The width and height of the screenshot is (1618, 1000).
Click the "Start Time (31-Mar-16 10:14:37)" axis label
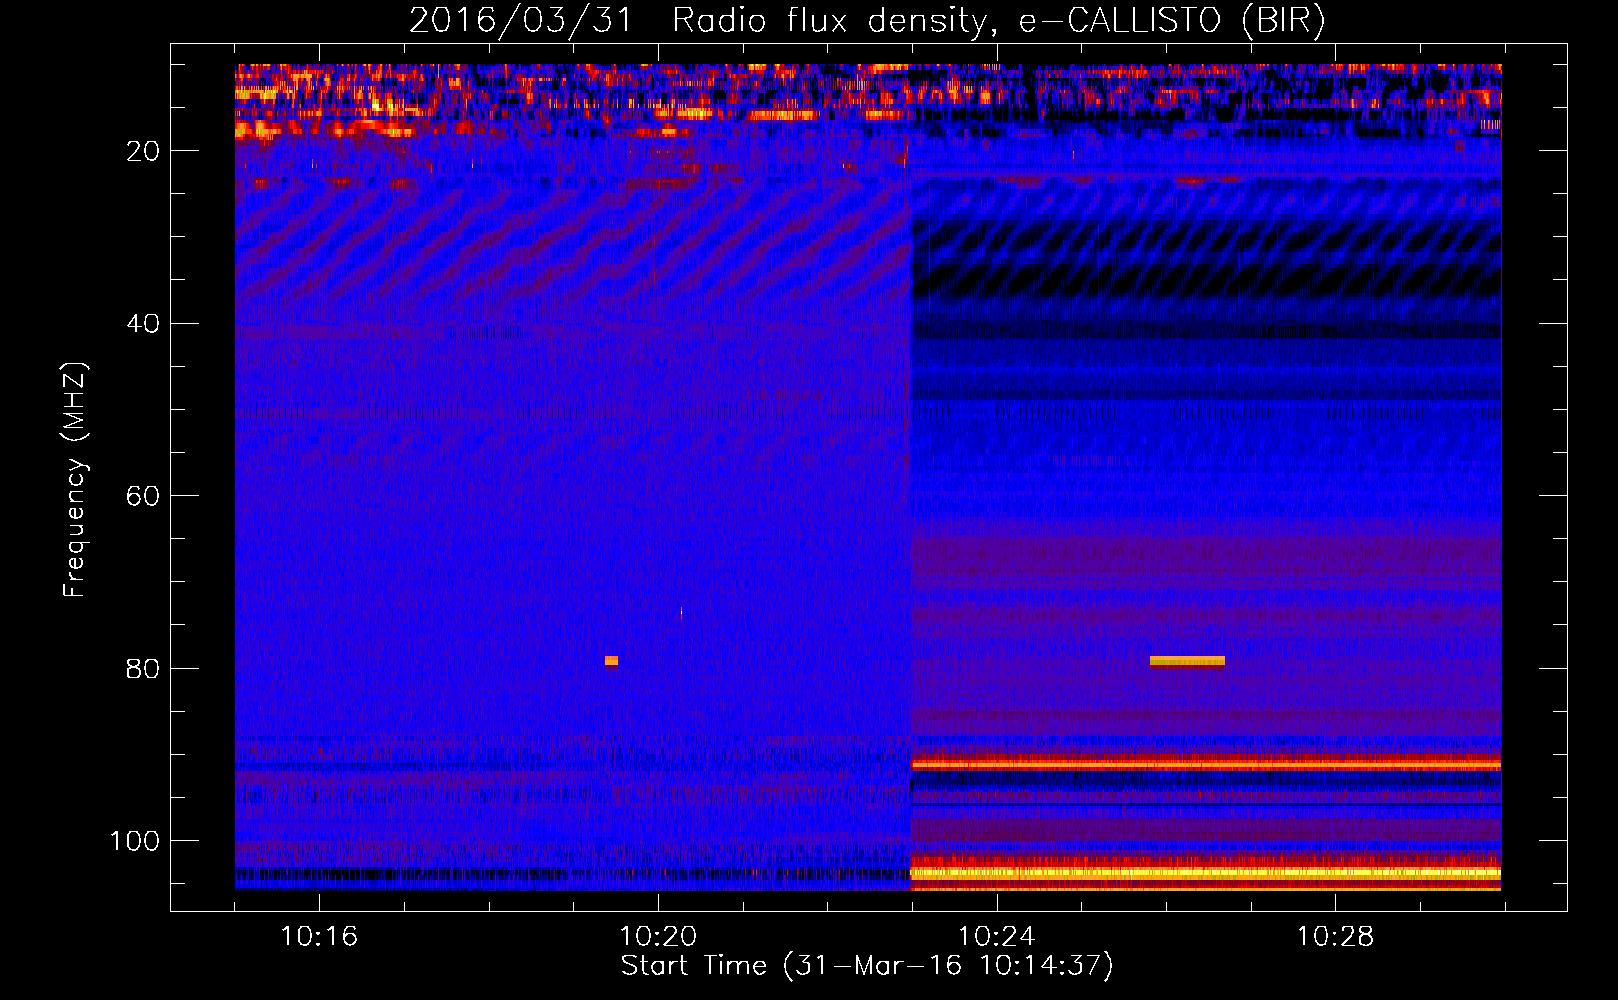pos(866,966)
